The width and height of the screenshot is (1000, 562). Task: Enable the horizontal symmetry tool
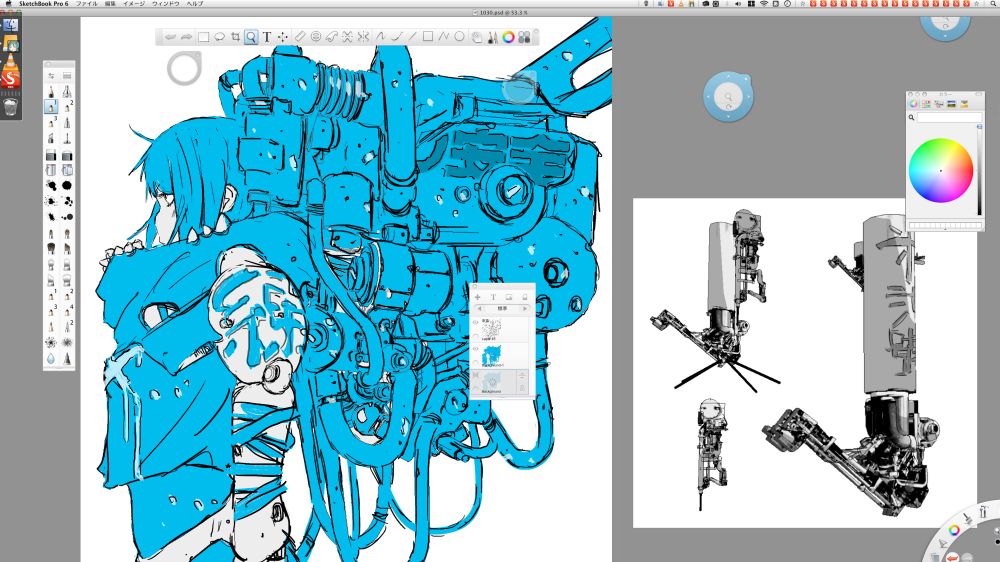pos(347,37)
